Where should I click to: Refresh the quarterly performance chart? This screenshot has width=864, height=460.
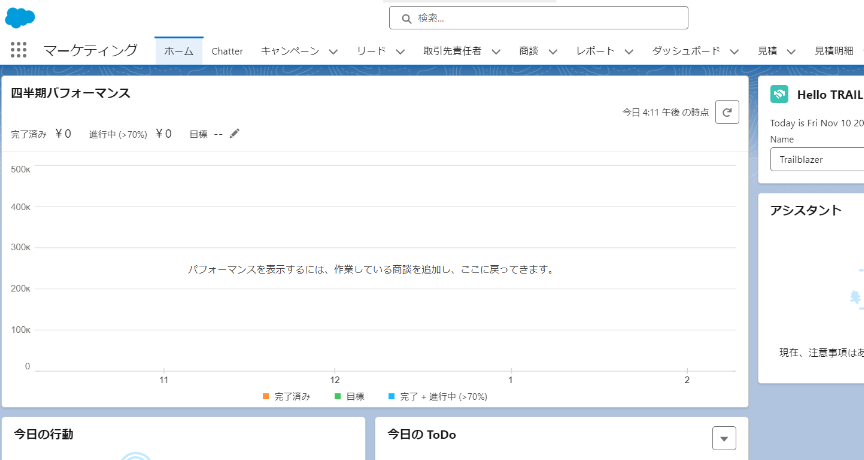point(727,112)
